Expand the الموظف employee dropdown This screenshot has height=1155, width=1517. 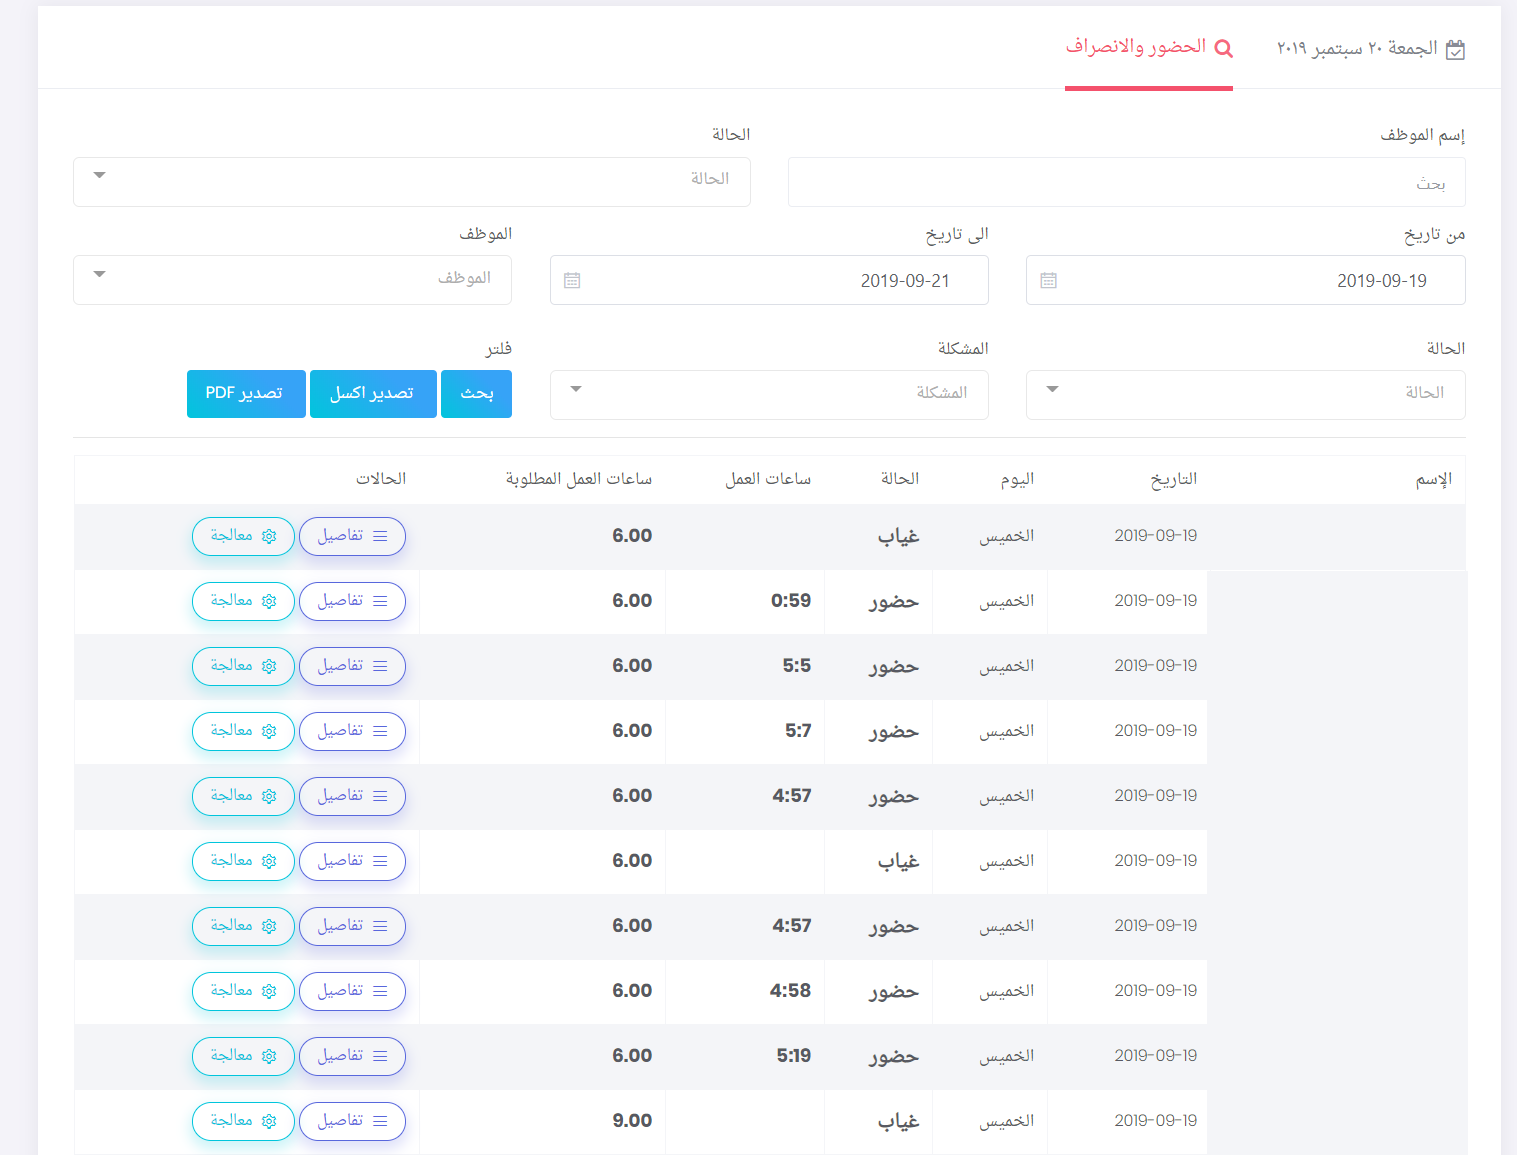click(292, 280)
